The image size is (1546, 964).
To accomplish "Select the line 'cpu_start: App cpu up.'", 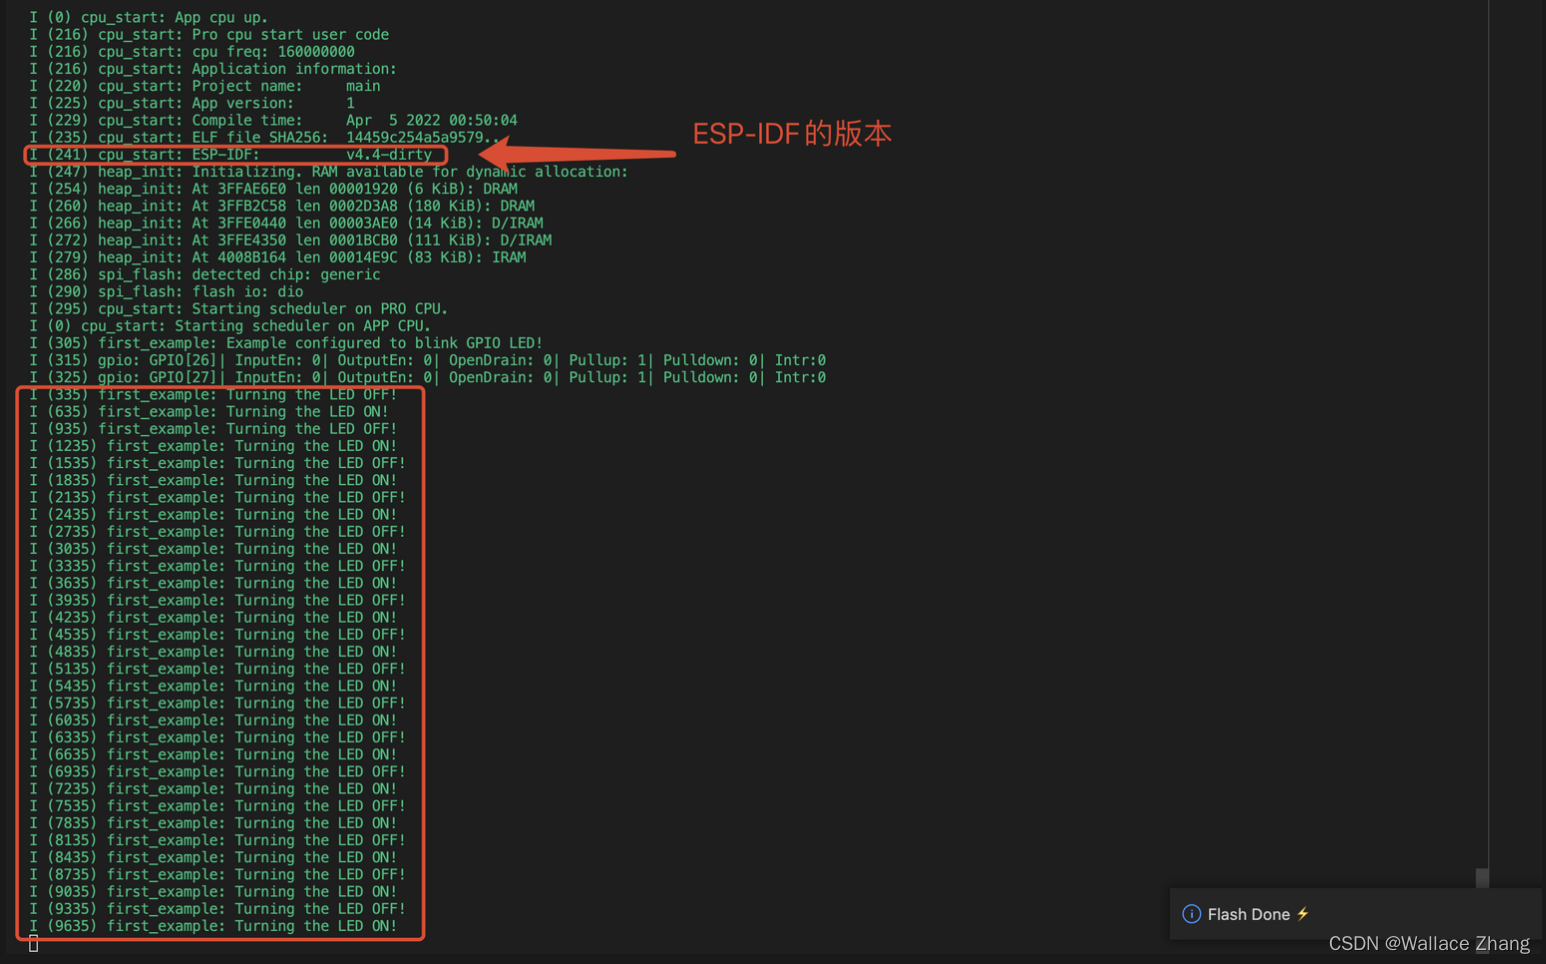I will point(148,17).
